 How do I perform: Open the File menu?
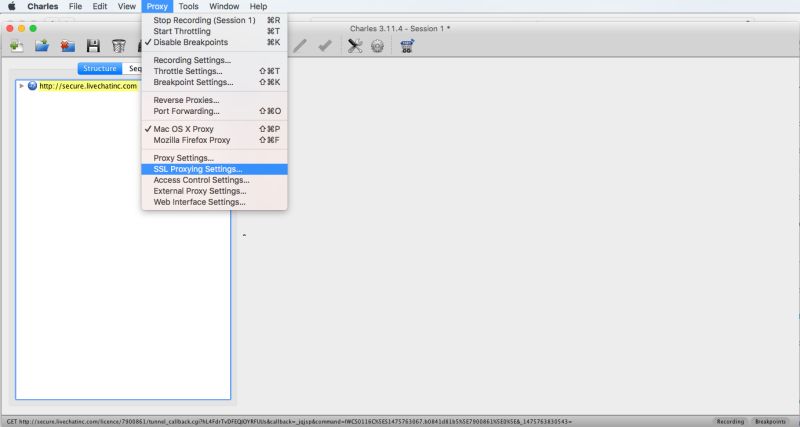76,6
